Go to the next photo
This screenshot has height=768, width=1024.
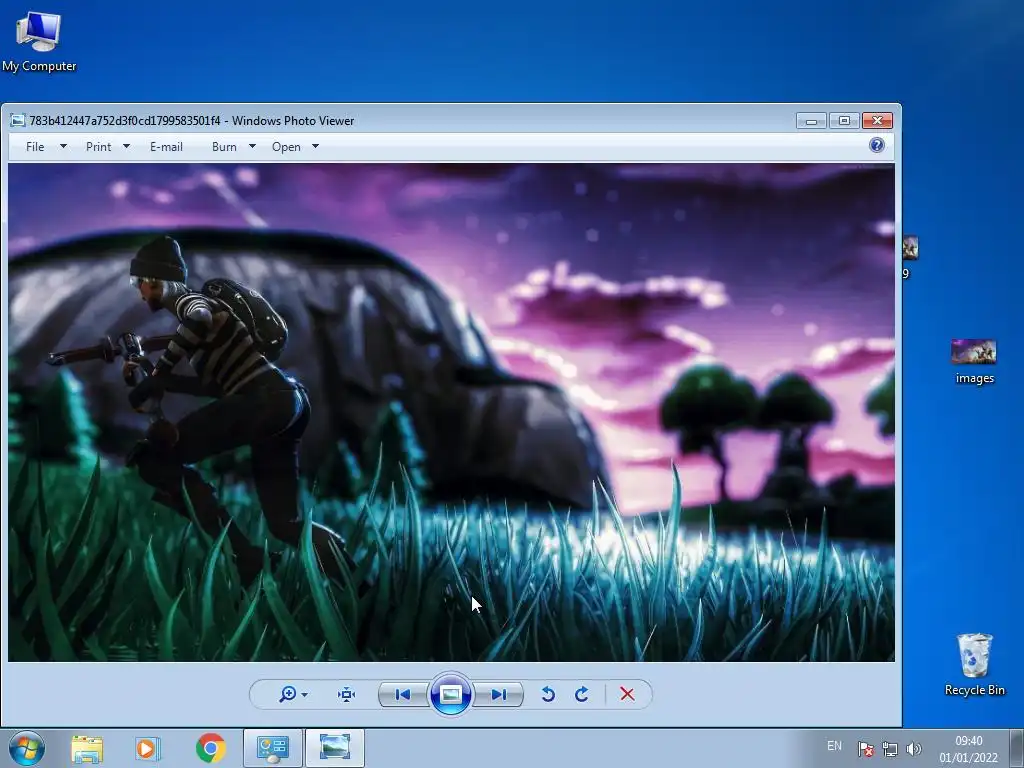pos(499,694)
